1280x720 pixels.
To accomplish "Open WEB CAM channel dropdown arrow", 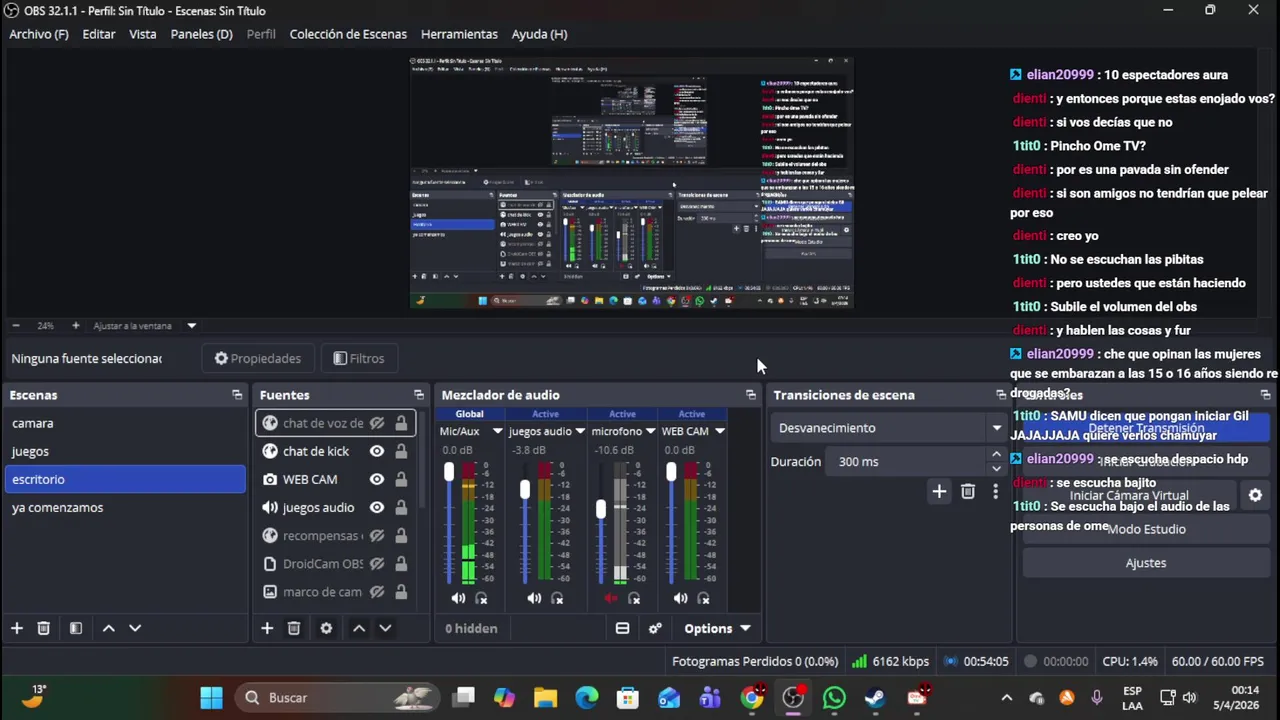I will 719,431.
